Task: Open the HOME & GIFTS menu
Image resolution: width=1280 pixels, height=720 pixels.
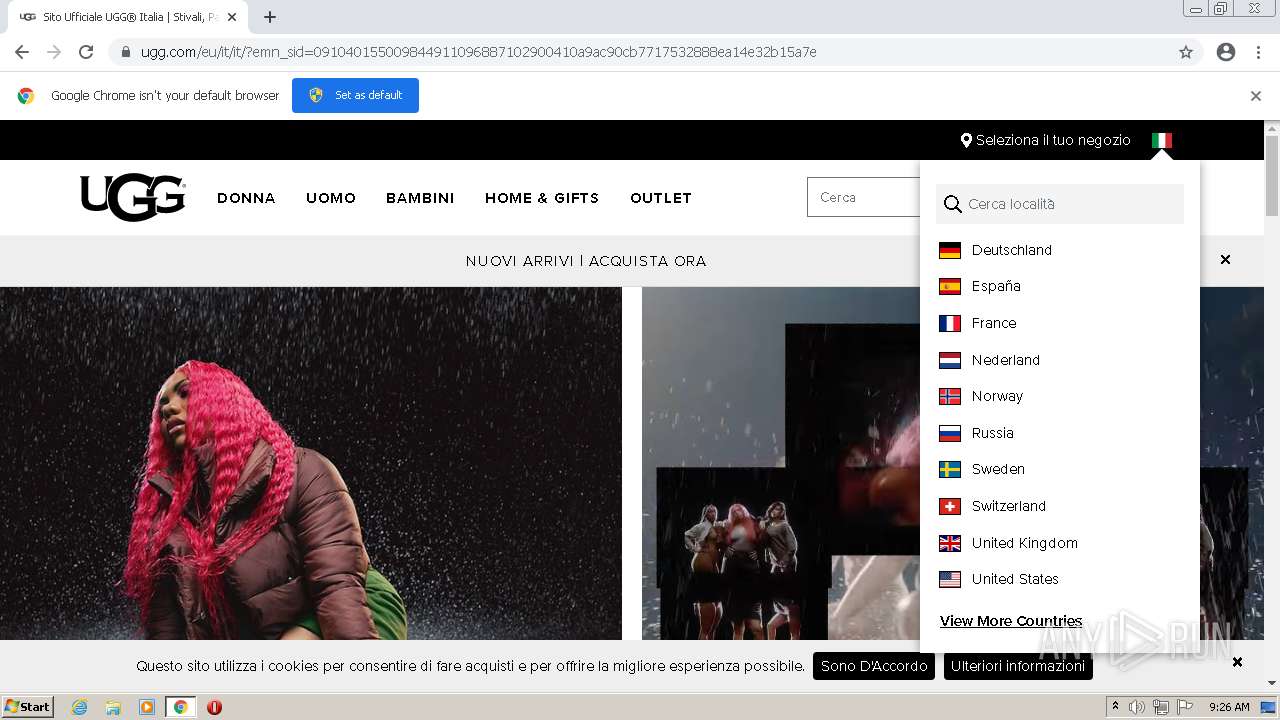Action: tap(542, 198)
